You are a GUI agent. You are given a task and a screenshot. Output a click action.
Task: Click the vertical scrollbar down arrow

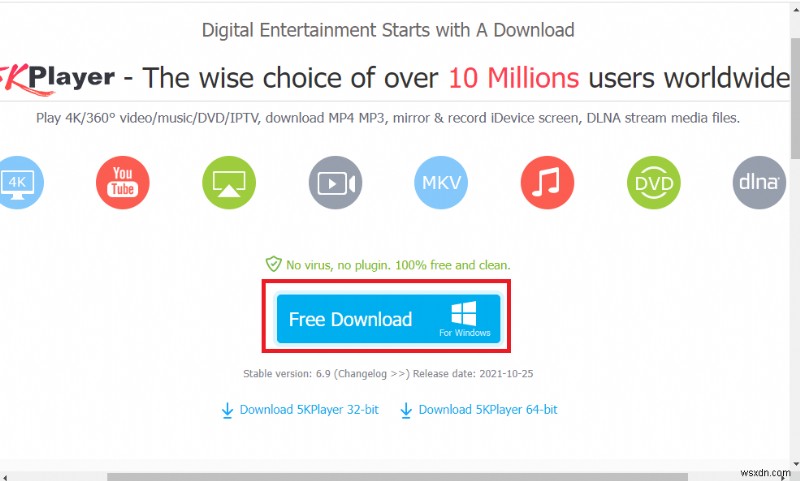(x=795, y=465)
